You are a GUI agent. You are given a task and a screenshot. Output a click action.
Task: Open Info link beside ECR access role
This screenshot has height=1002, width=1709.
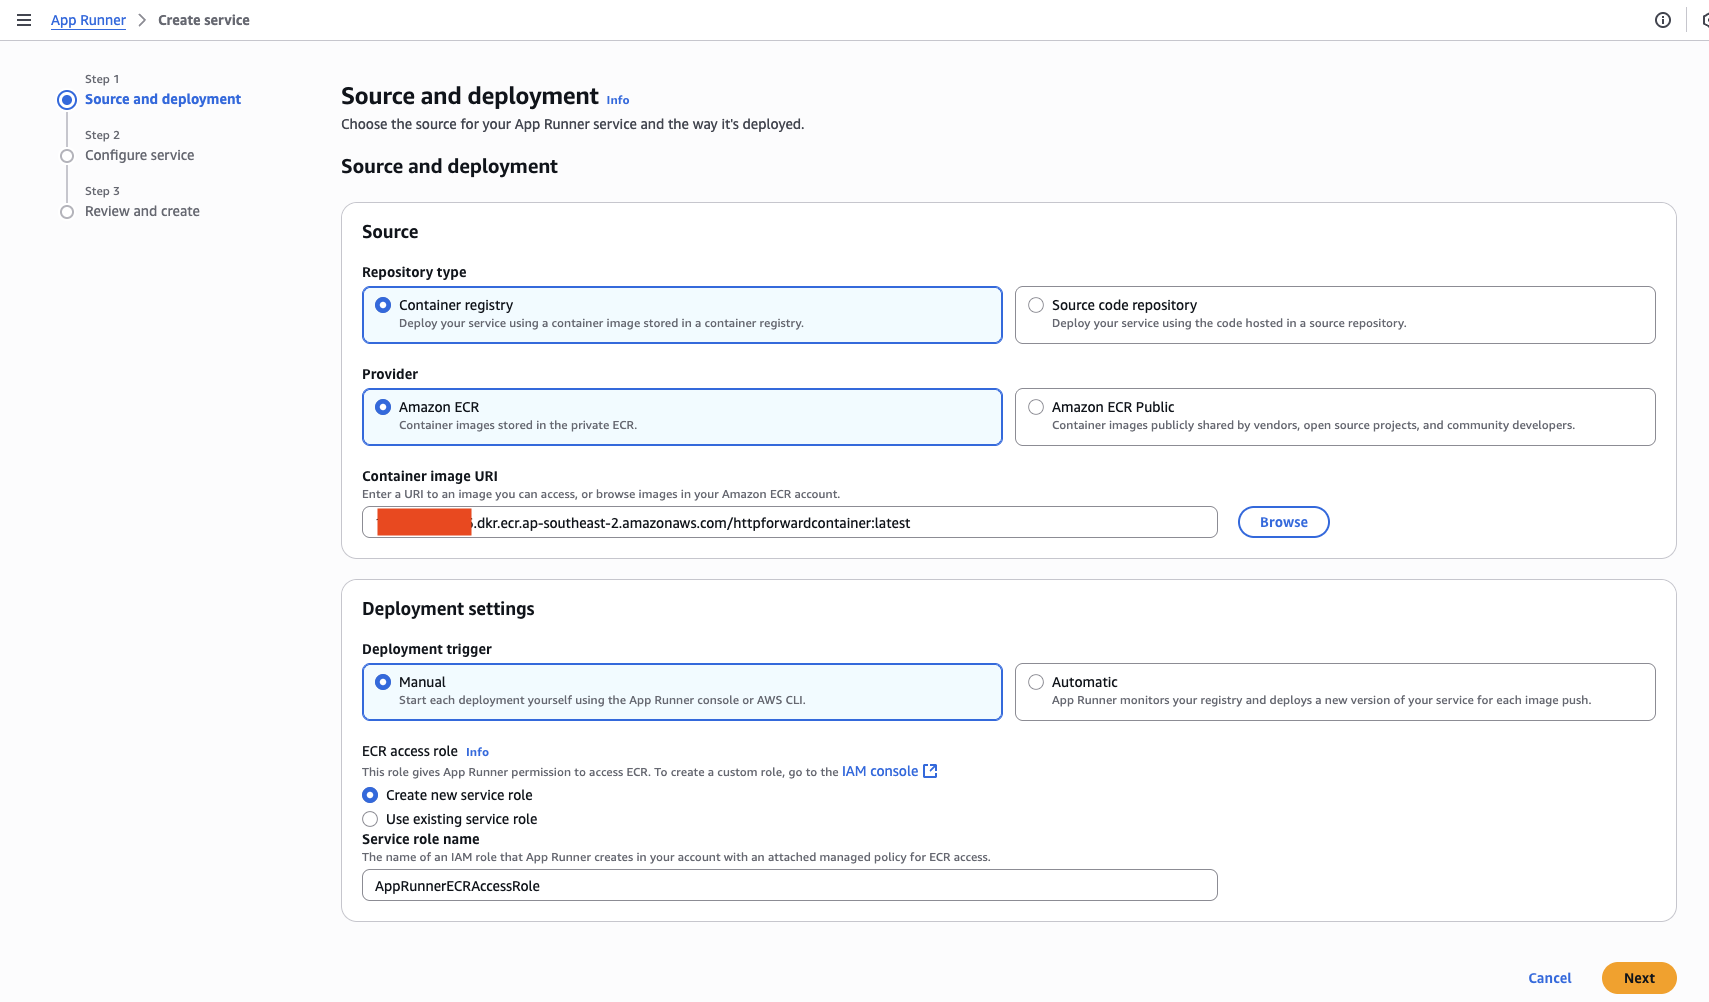click(x=477, y=752)
